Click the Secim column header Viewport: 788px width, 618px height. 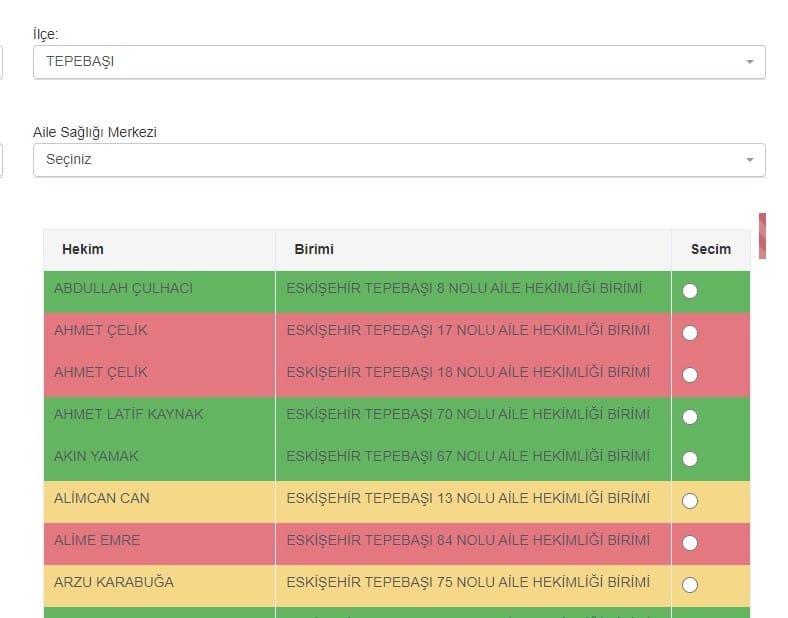pyautogui.click(x=710, y=249)
